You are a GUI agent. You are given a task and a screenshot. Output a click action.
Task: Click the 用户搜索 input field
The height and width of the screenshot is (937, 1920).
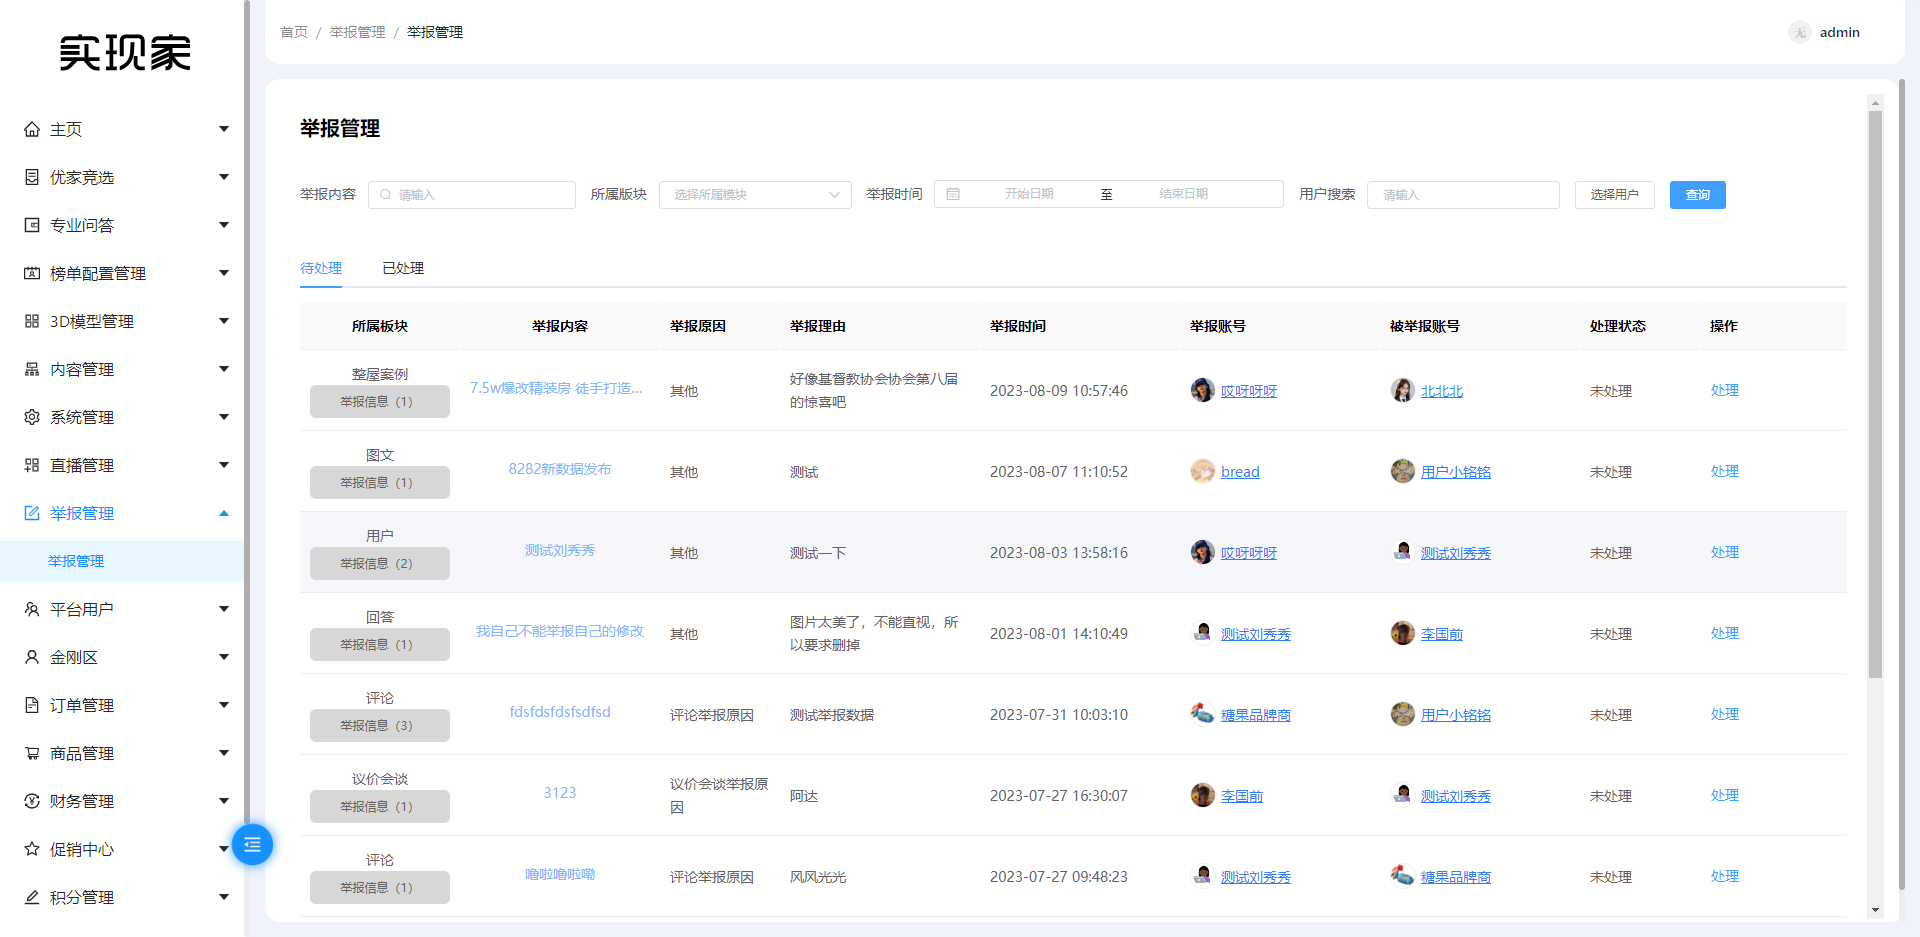coord(1463,195)
